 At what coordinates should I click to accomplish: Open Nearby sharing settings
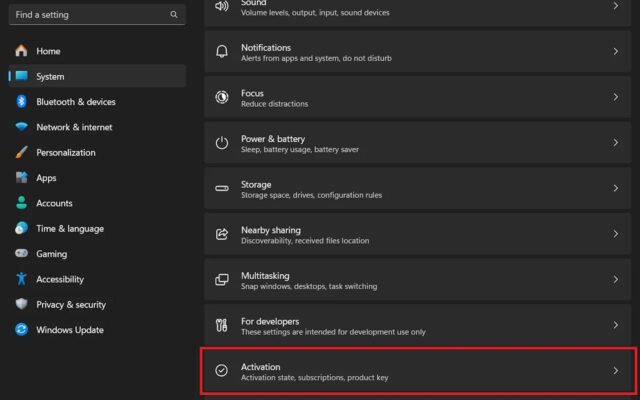coord(418,235)
